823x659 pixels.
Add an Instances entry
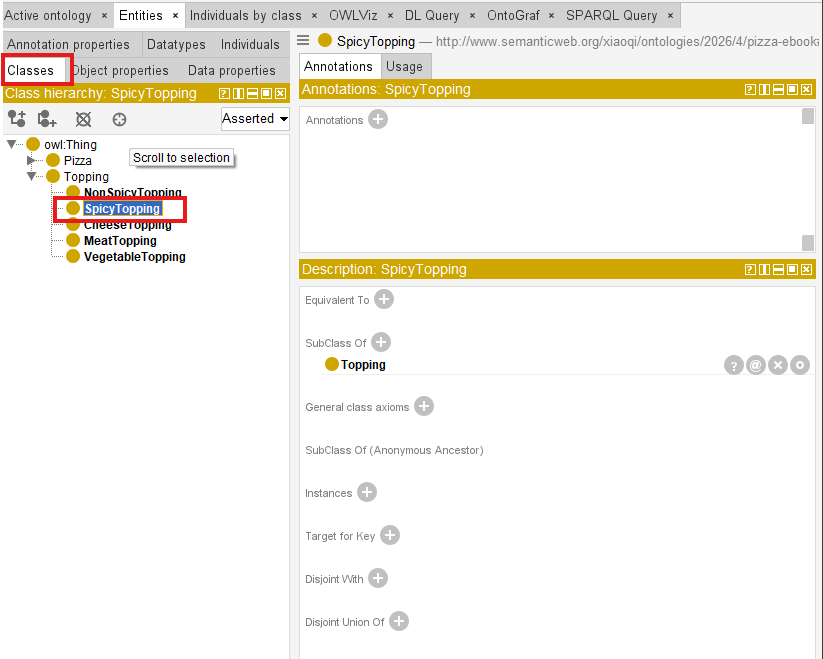click(x=367, y=492)
